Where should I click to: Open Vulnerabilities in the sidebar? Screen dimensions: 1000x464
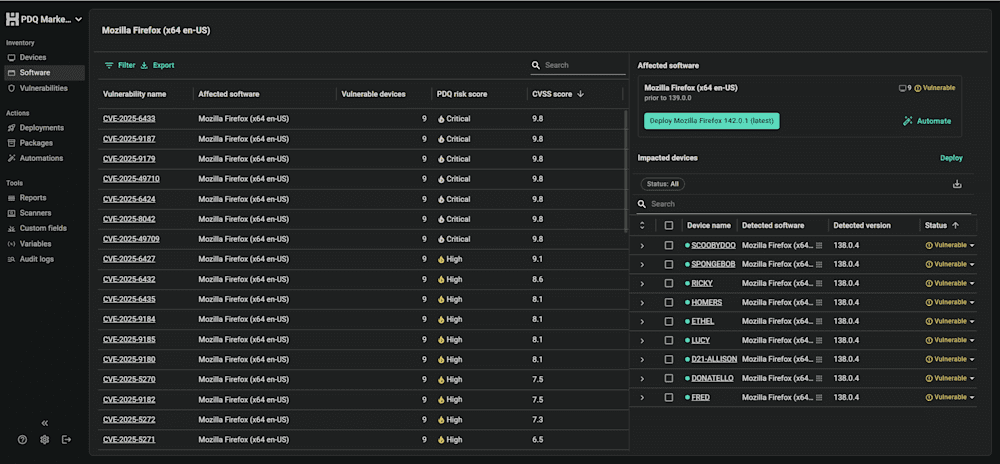(44, 88)
